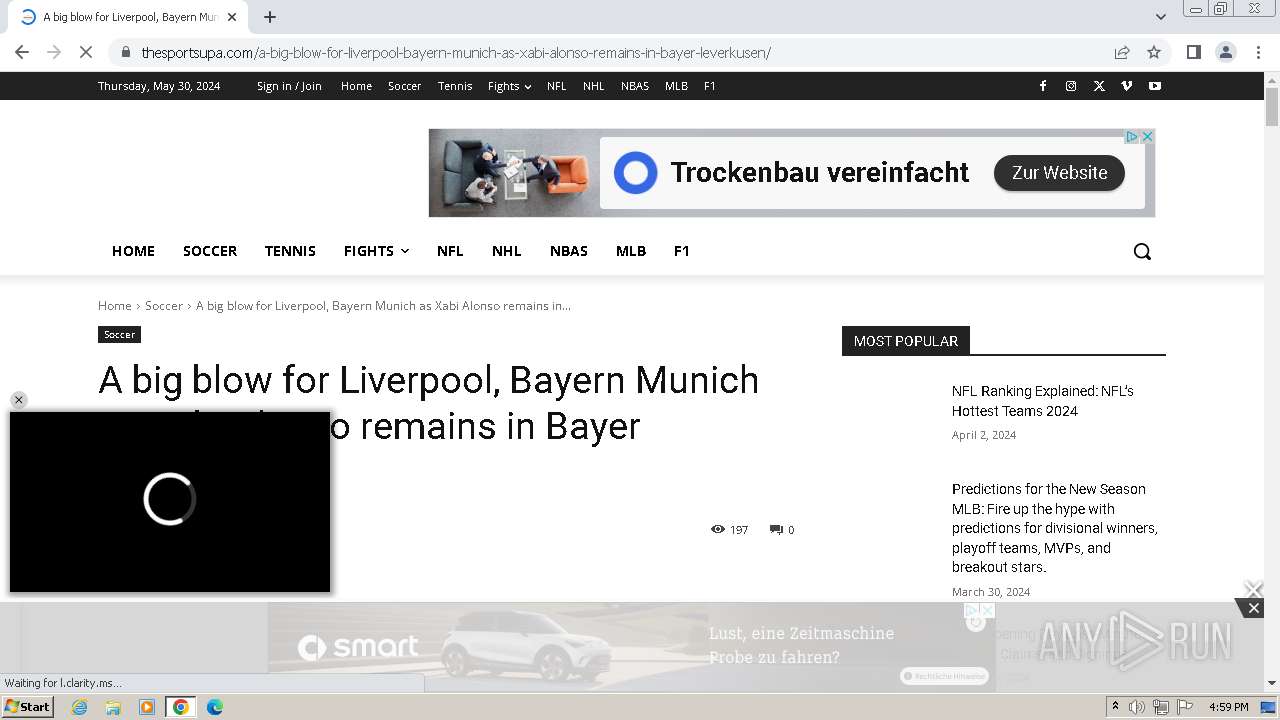Open a new browser tab

point(270,17)
